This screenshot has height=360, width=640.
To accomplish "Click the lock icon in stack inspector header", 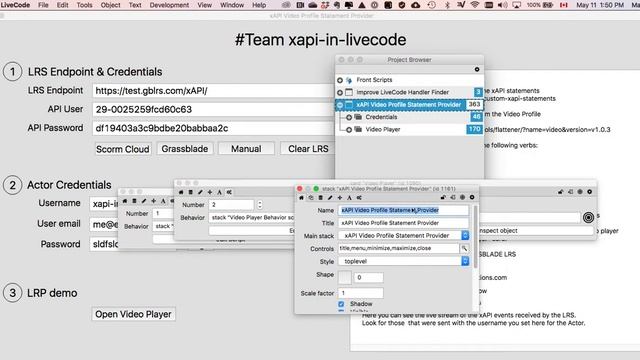I will [x=443, y=198].
